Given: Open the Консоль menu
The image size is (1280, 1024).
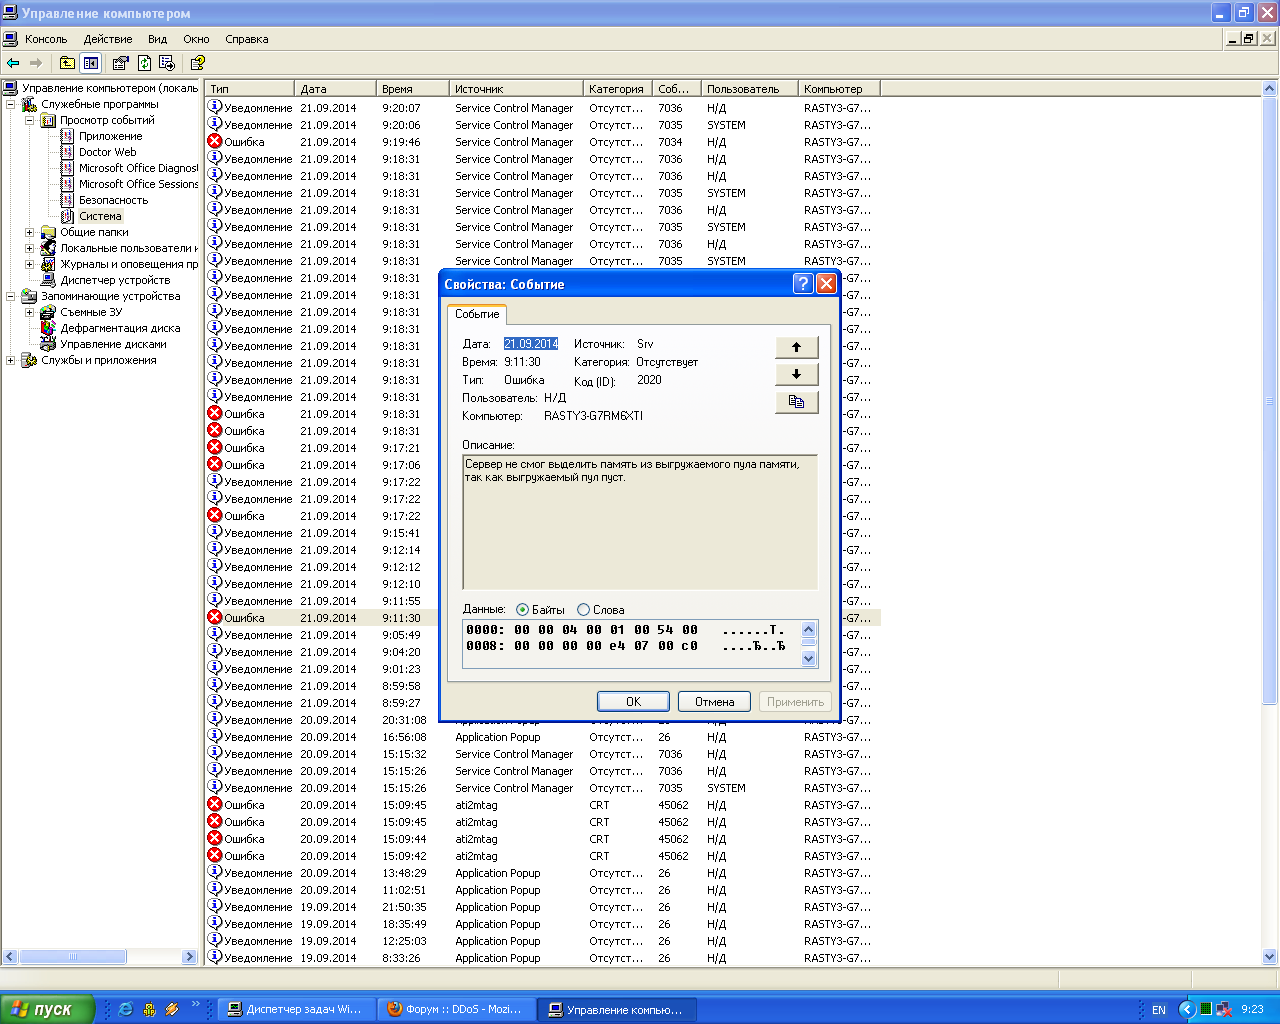Looking at the screenshot, I should click(x=46, y=39).
